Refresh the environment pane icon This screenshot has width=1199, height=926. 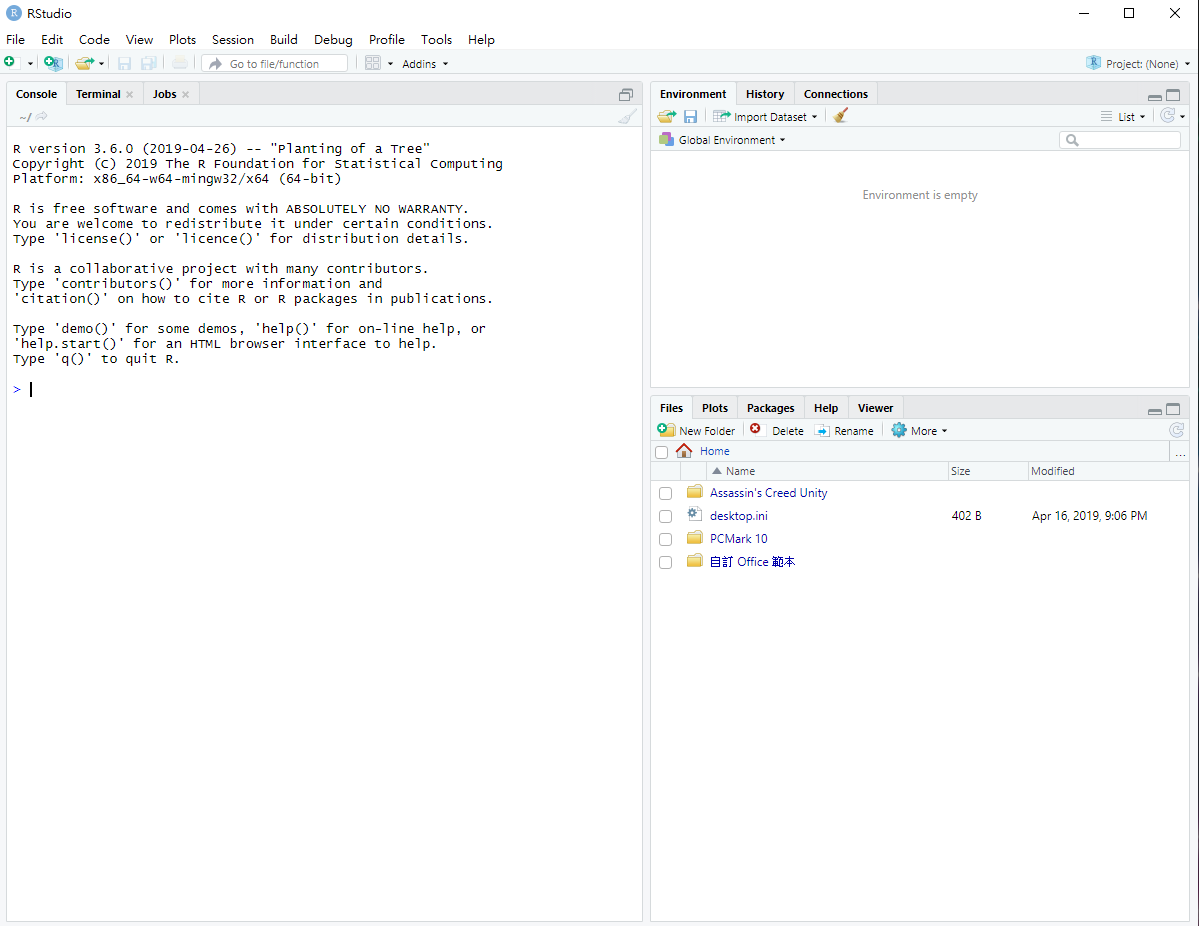coord(1168,115)
